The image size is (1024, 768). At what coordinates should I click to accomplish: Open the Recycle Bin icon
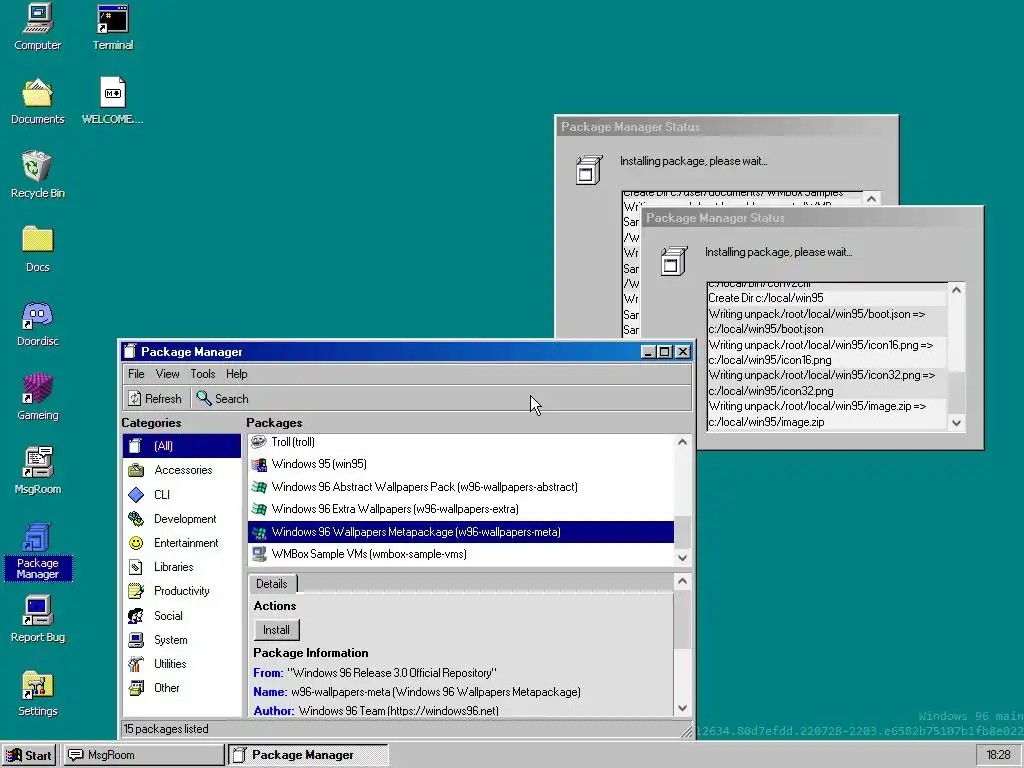click(37, 175)
